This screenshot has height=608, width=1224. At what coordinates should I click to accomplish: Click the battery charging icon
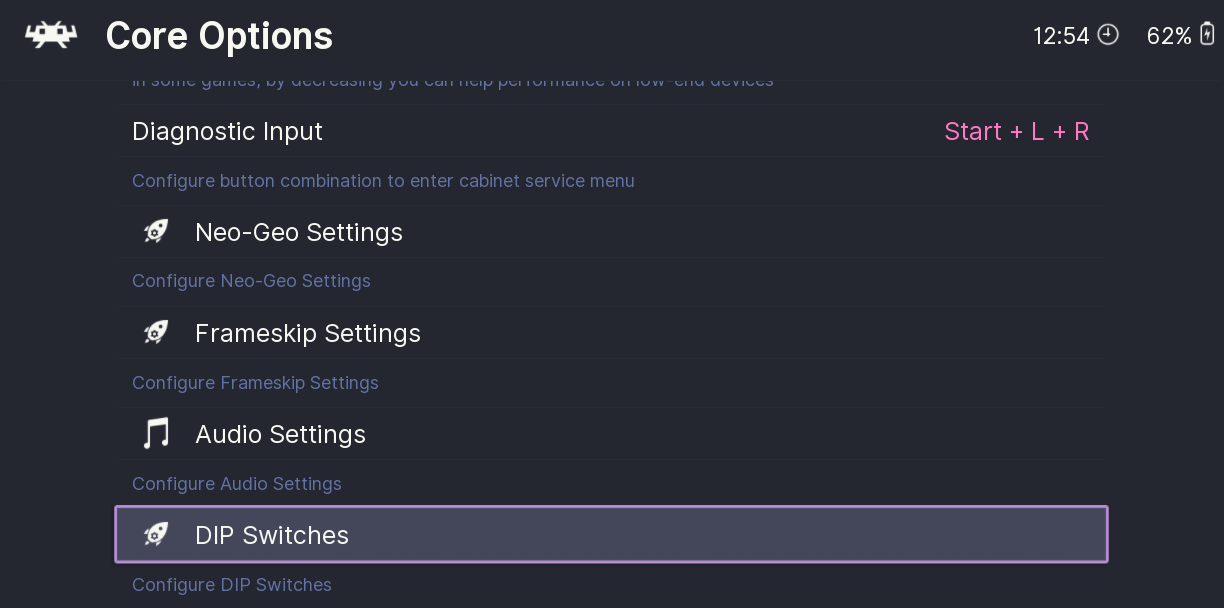pyautogui.click(x=1207, y=35)
